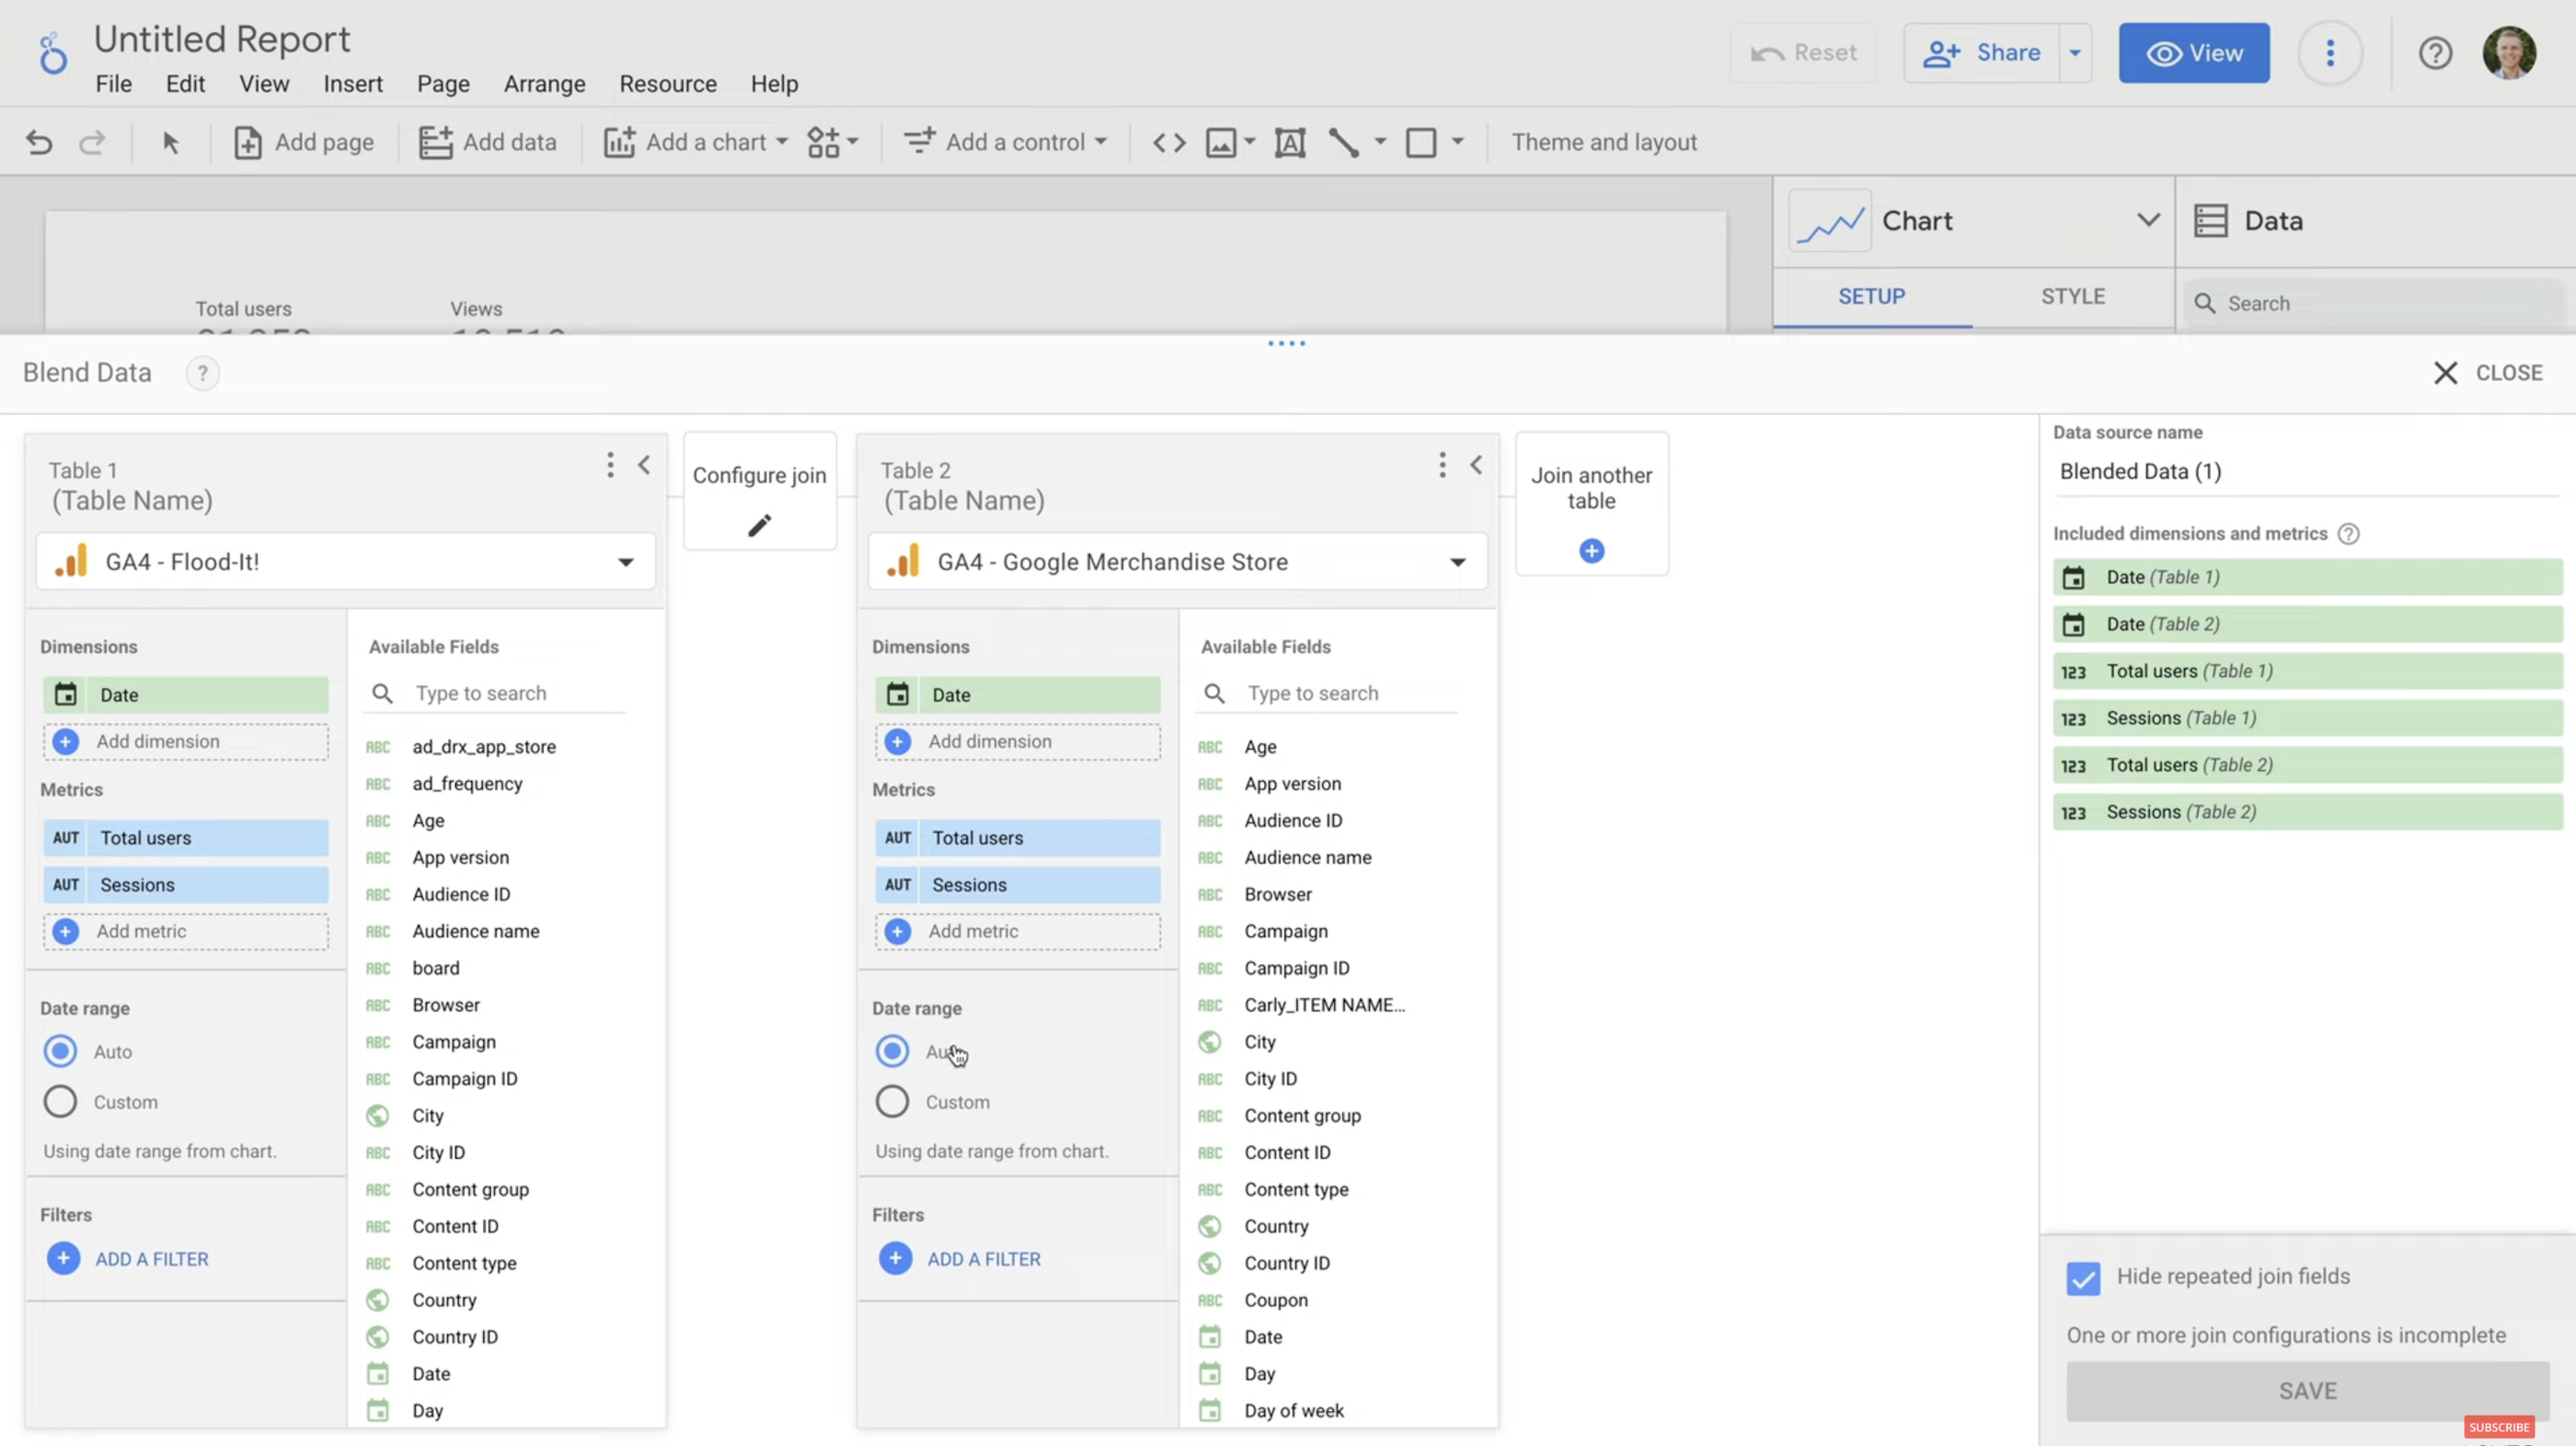Click the embed URL code icon
This screenshot has width=2576, height=1446.
click(1168, 142)
